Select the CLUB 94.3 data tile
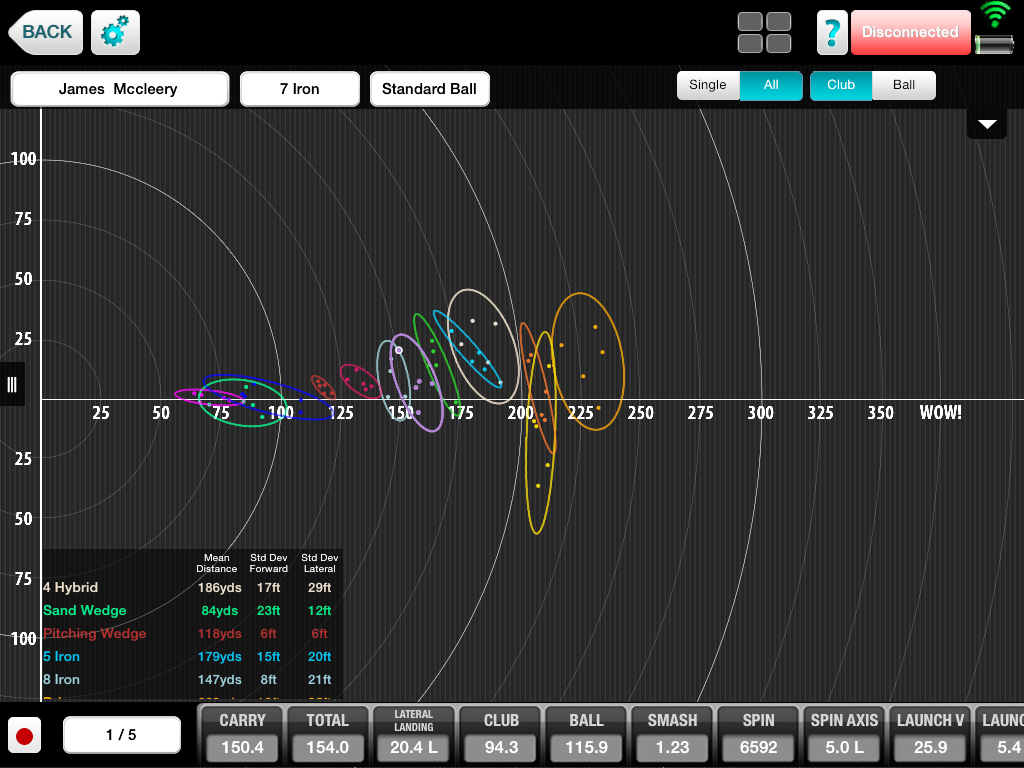This screenshot has width=1024, height=768. [501, 735]
